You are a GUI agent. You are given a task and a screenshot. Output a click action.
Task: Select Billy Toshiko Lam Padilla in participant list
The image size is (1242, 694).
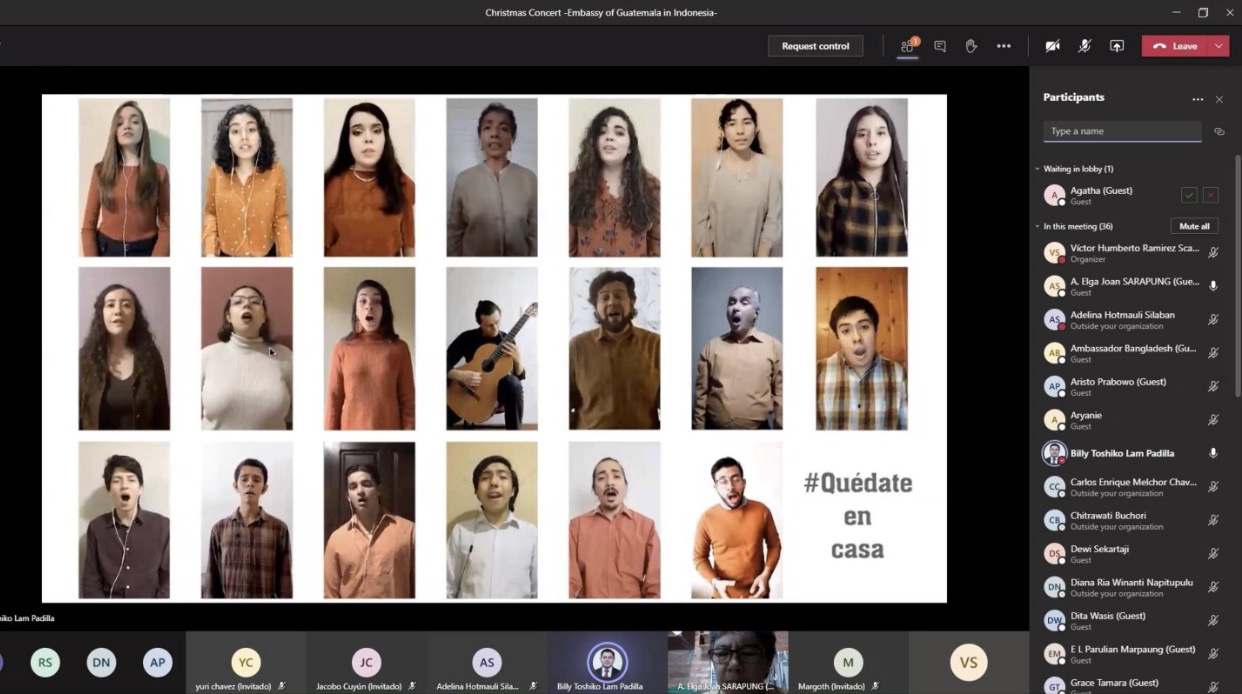coord(1122,453)
